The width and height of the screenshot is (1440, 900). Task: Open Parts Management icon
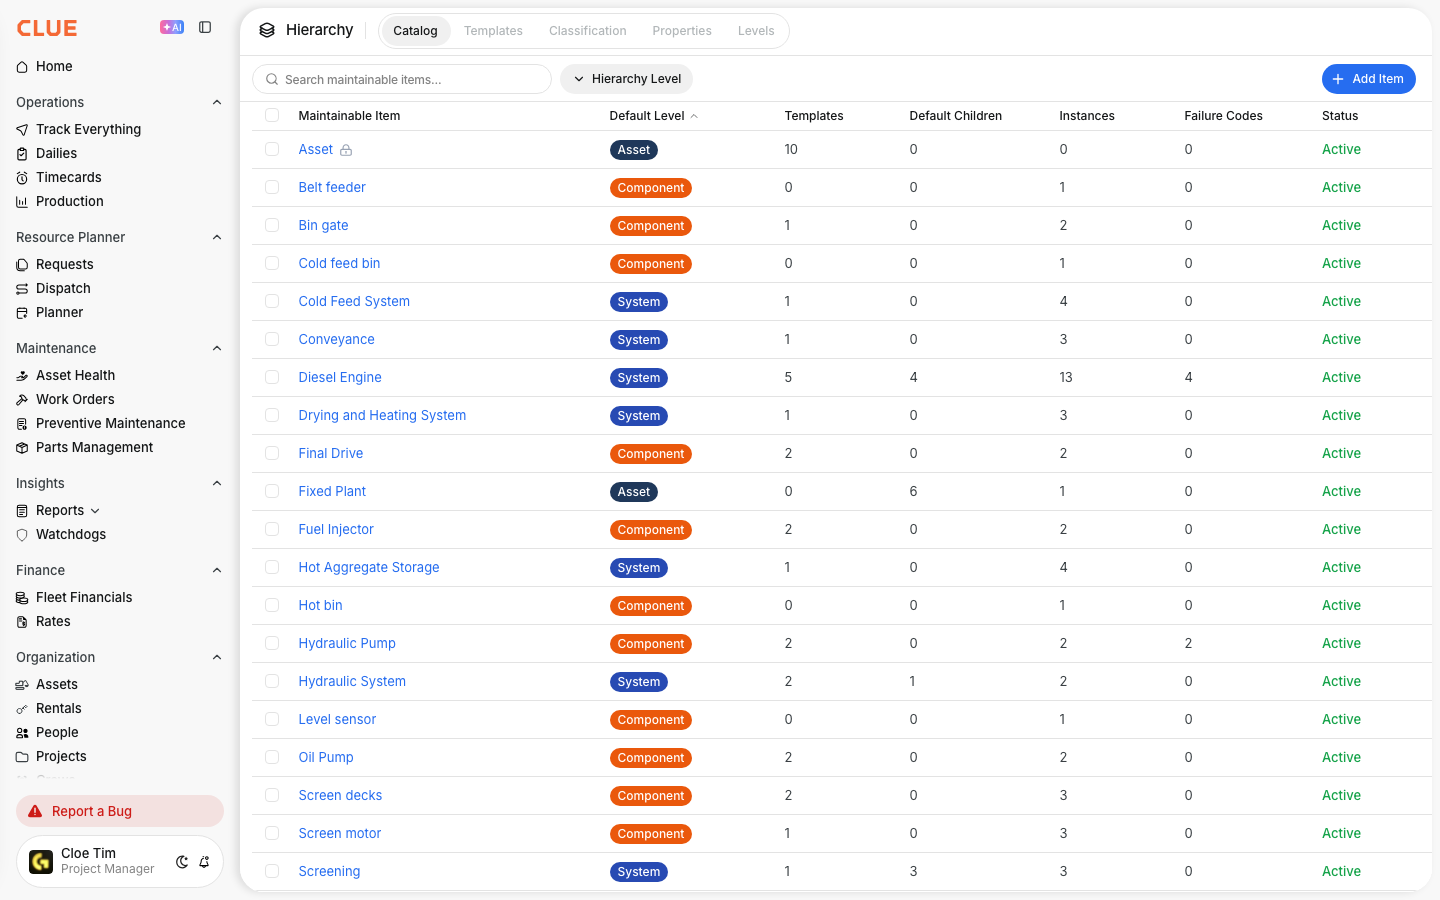(22, 448)
